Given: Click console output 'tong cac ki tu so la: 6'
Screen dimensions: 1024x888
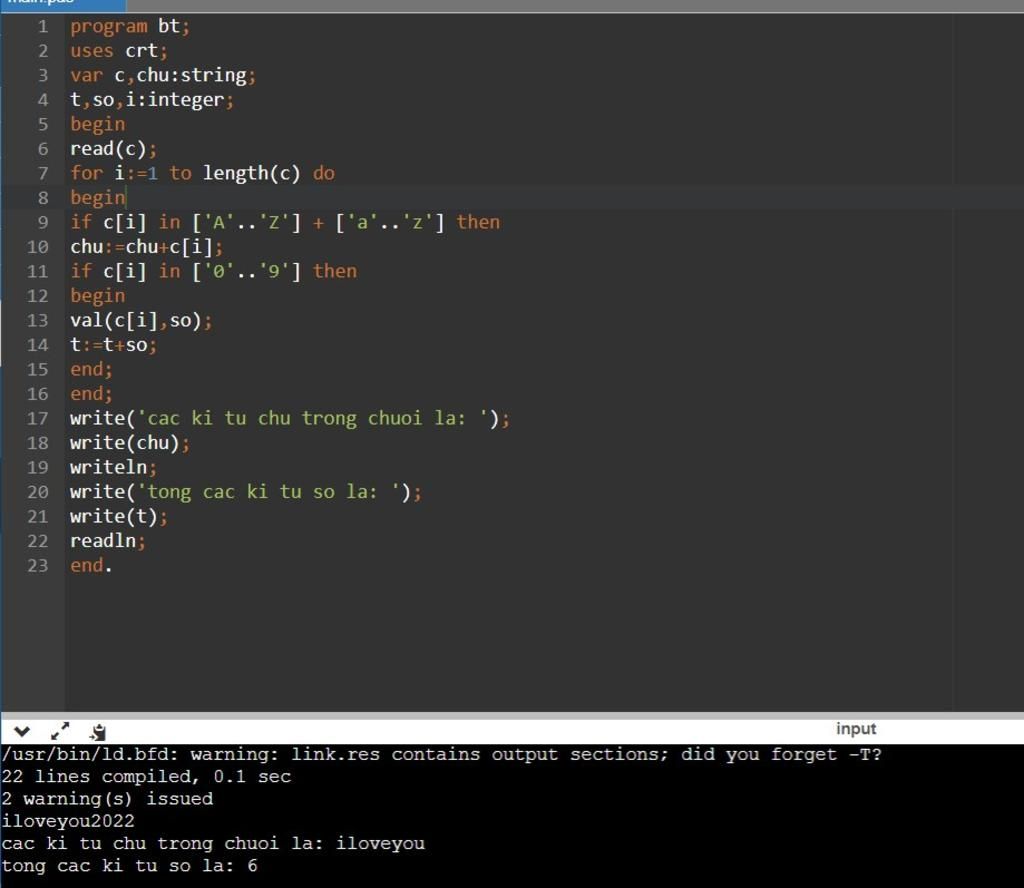Looking at the screenshot, I should click(x=129, y=866).
